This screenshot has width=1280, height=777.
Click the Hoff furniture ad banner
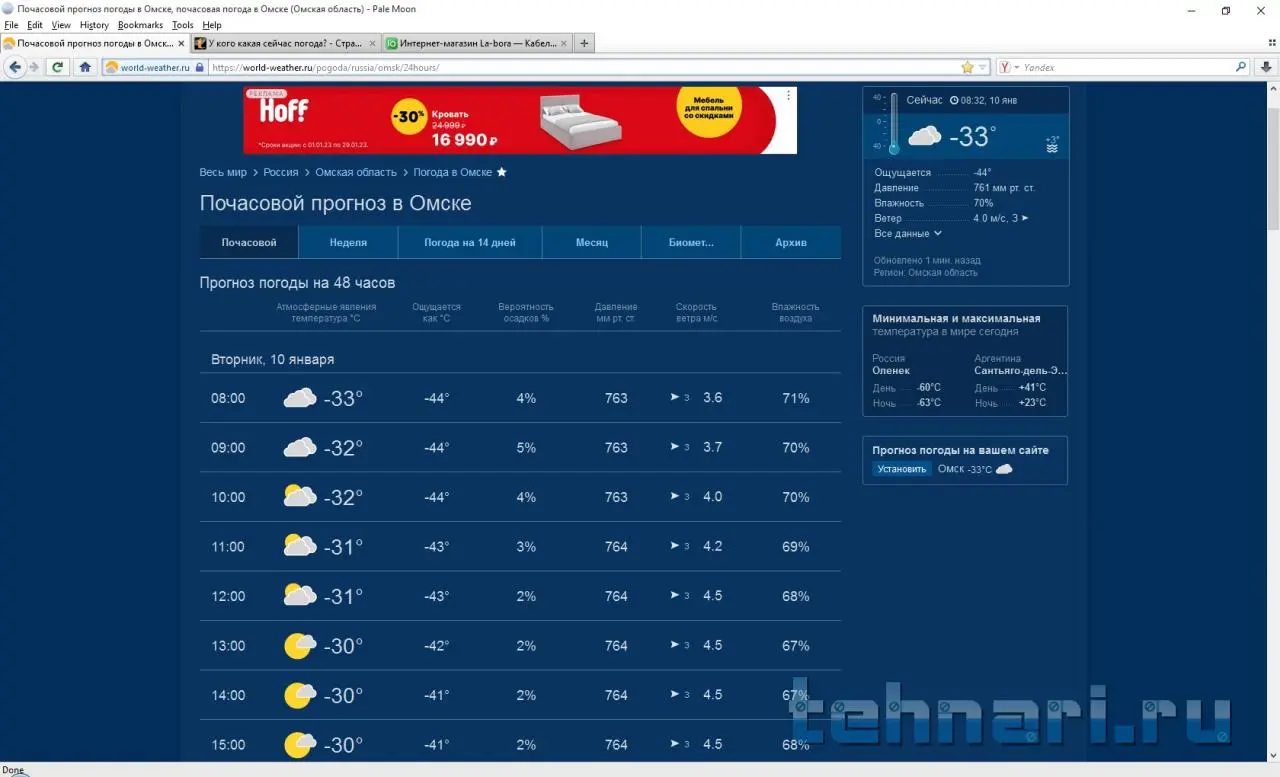pos(520,120)
